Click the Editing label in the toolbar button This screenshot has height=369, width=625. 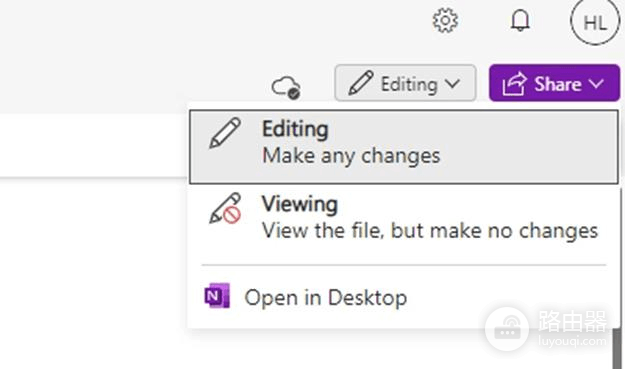pyautogui.click(x=409, y=84)
